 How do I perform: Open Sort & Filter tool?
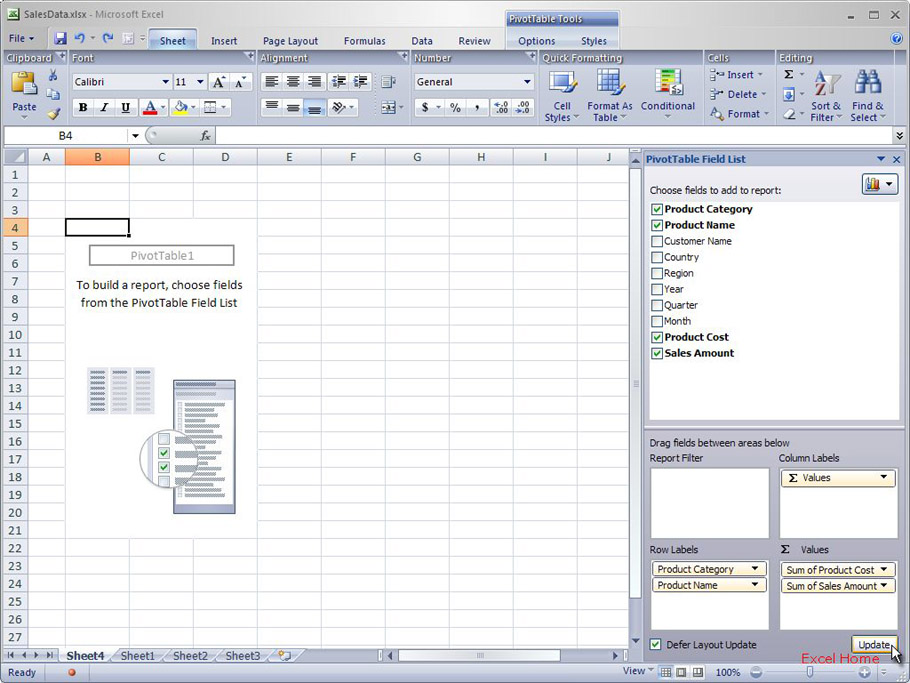tap(826, 95)
